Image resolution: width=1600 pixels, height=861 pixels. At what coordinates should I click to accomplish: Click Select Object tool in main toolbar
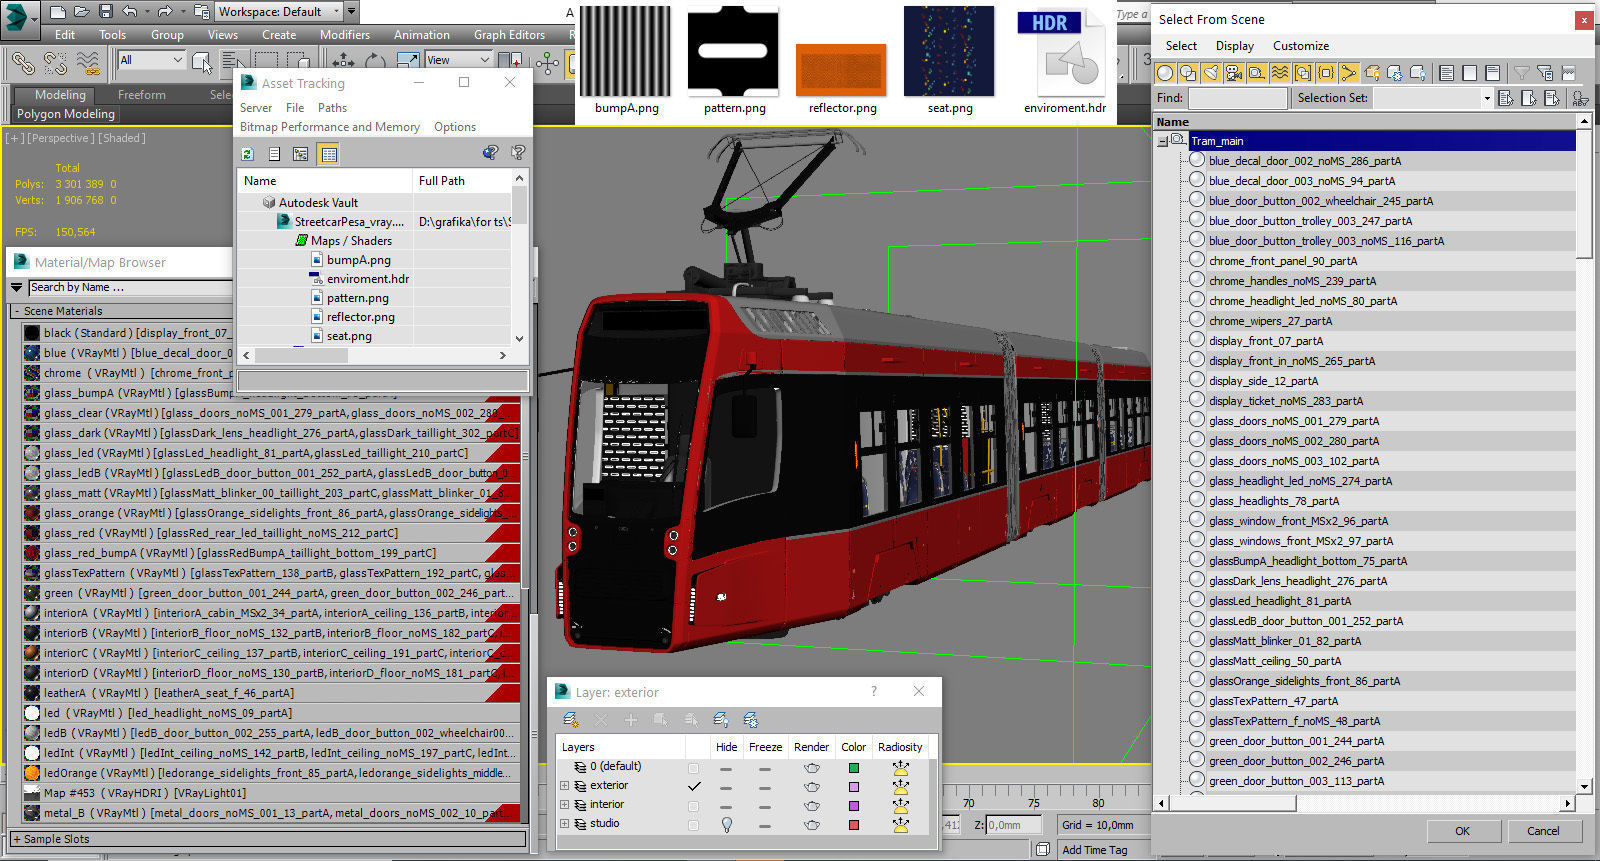coord(202,63)
